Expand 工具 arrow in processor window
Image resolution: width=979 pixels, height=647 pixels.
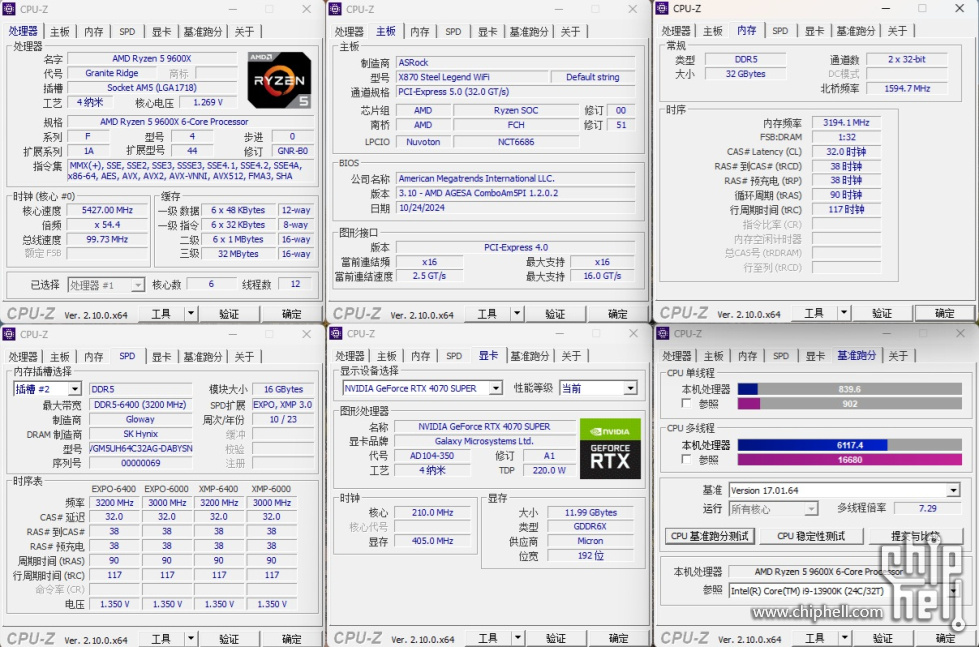click(191, 314)
